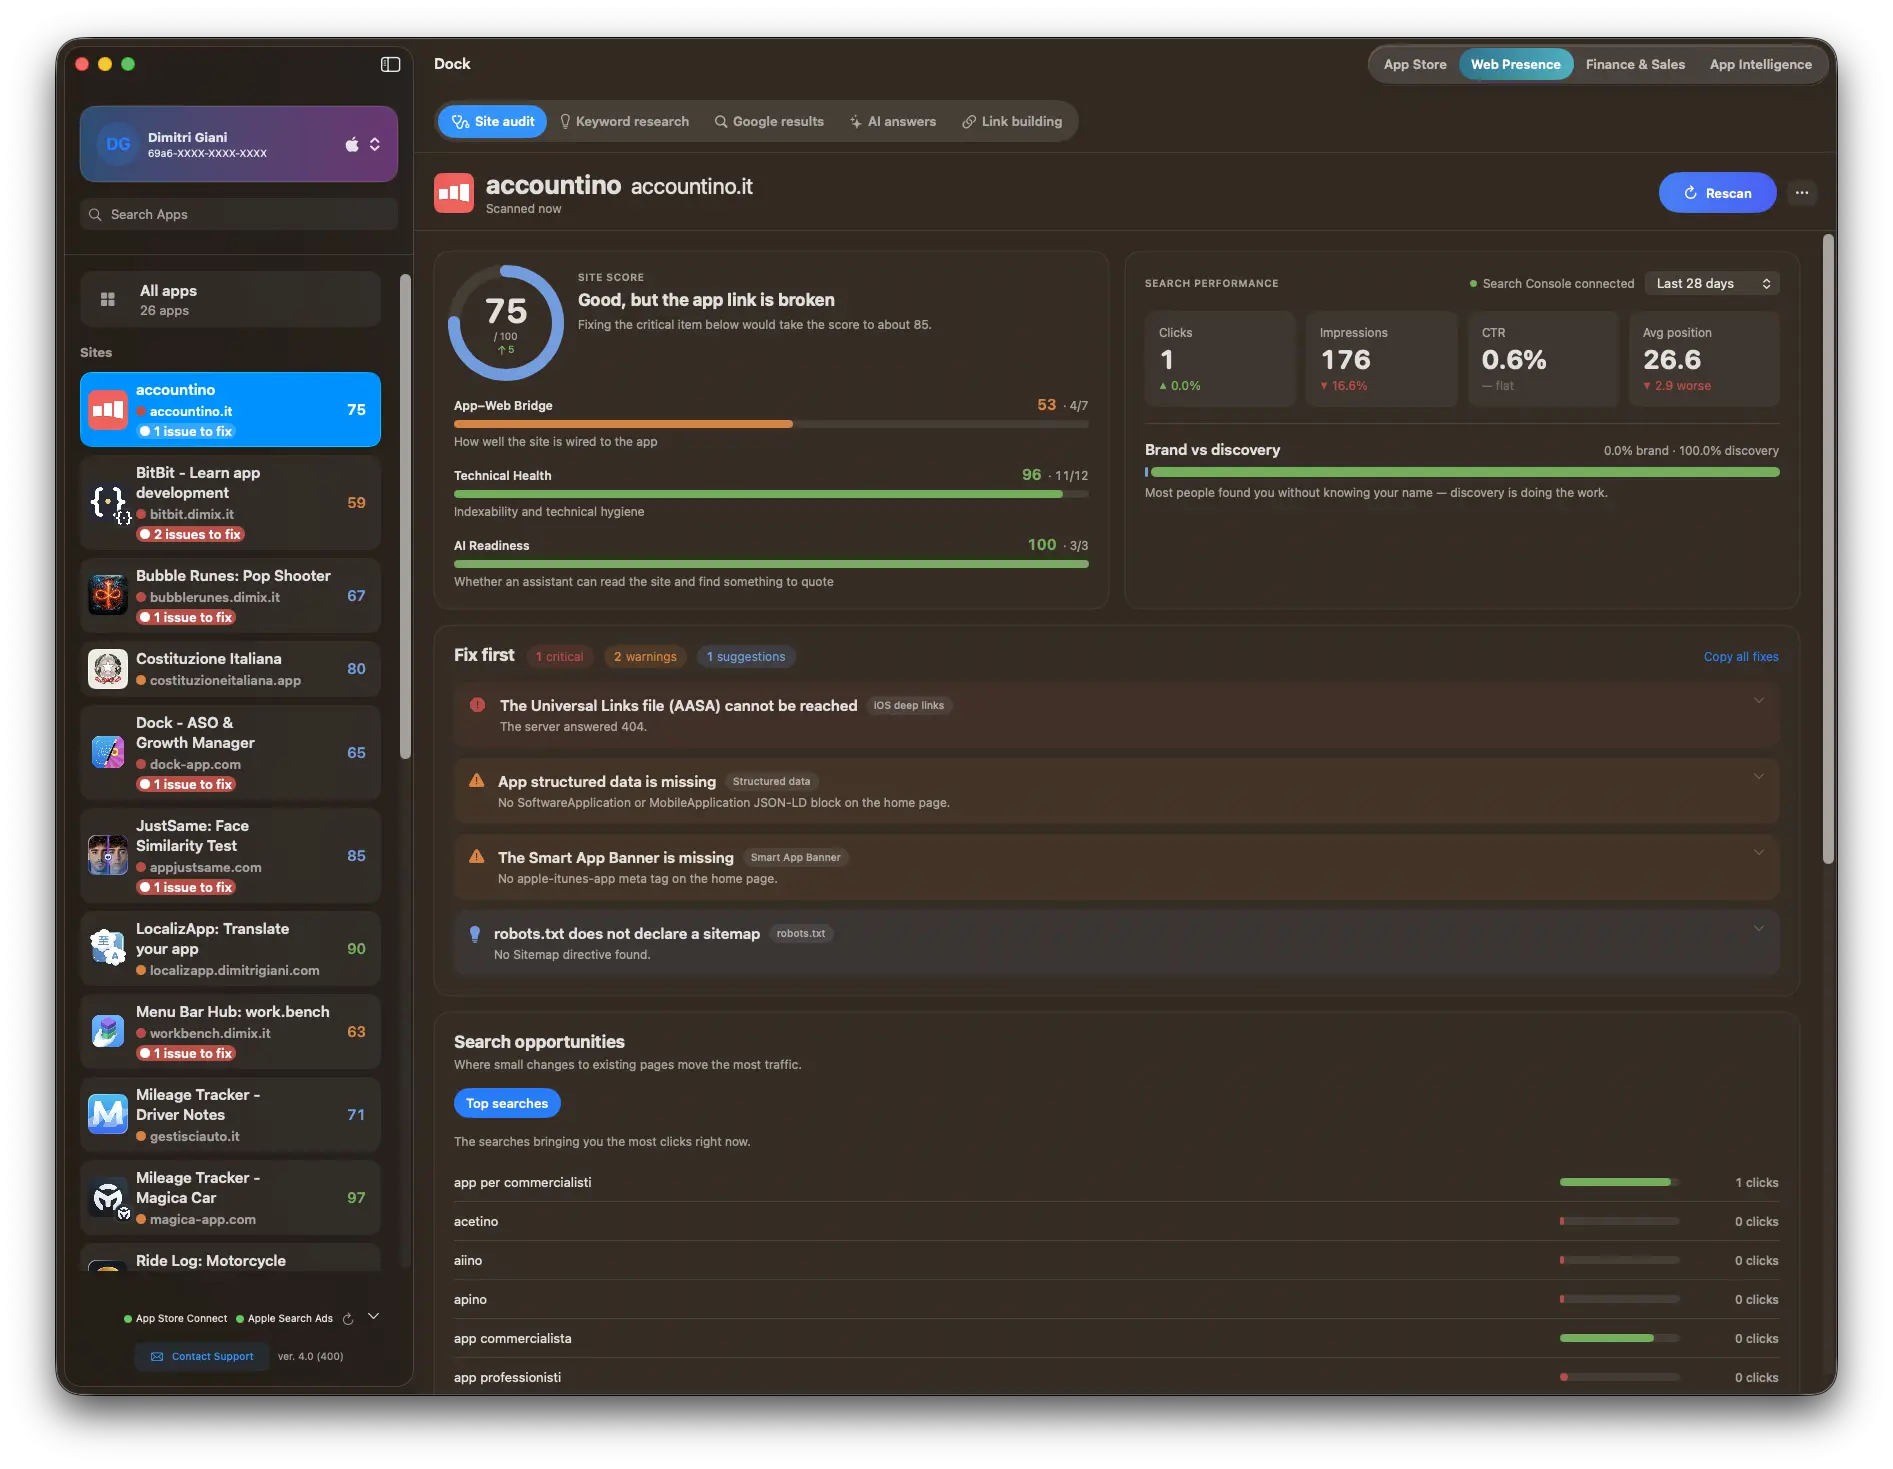The height and width of the screenshot is (1469, 1893).
Task: Switch to the App Store tab
Action: pos(1415,65)
